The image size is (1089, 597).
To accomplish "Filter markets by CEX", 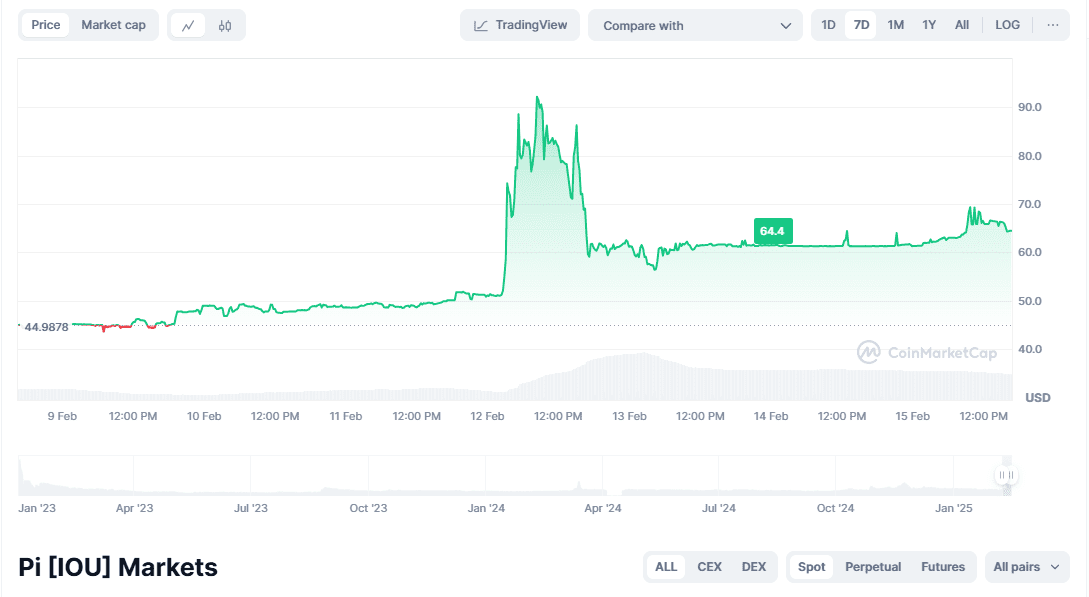I will tap(709, 566).
